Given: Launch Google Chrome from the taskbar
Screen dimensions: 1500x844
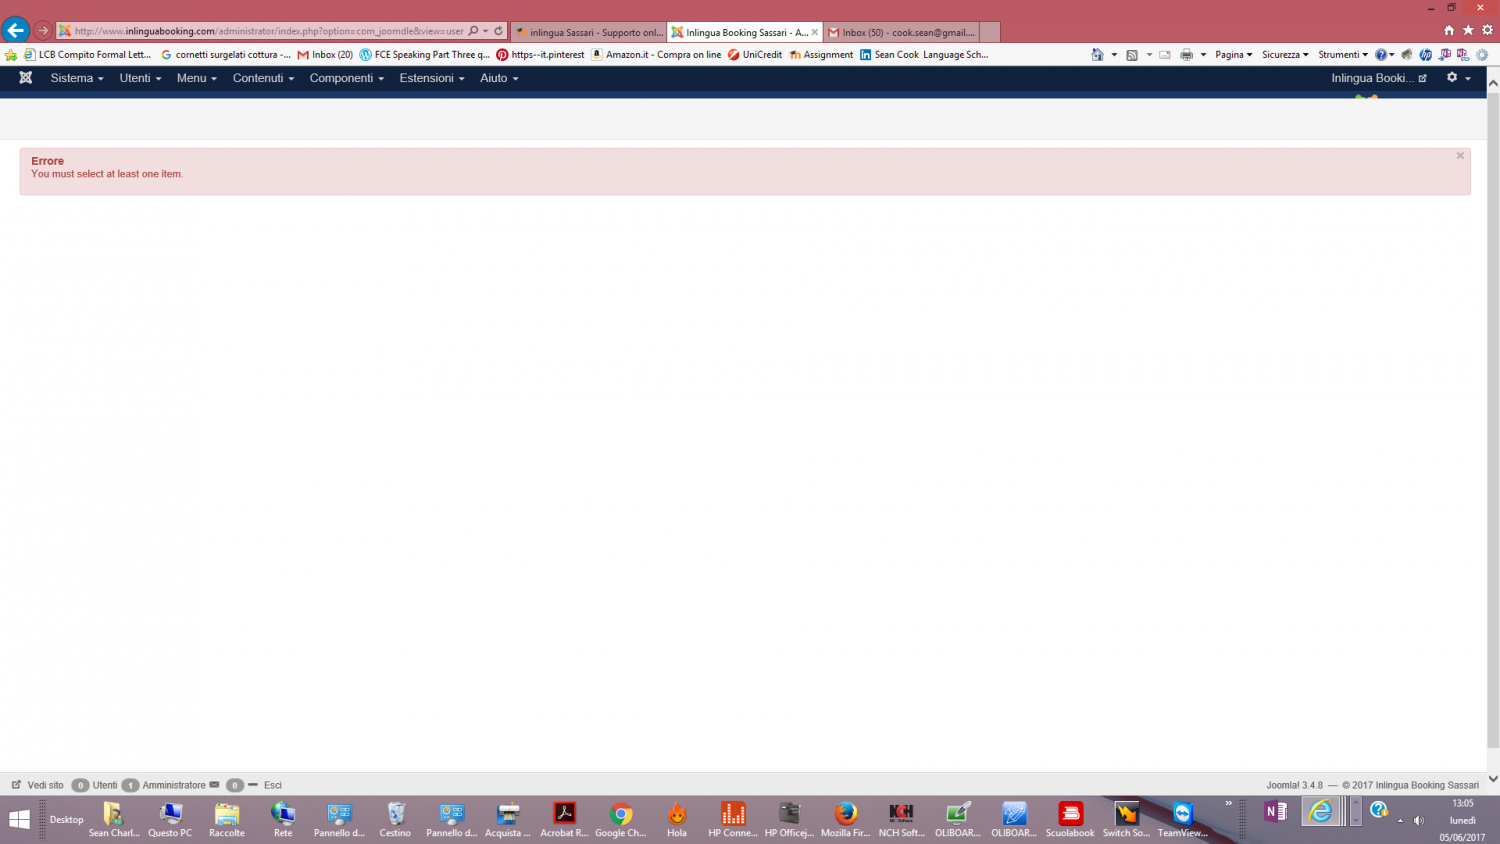Looking at the screenshot, I should [x=620, y=817].
